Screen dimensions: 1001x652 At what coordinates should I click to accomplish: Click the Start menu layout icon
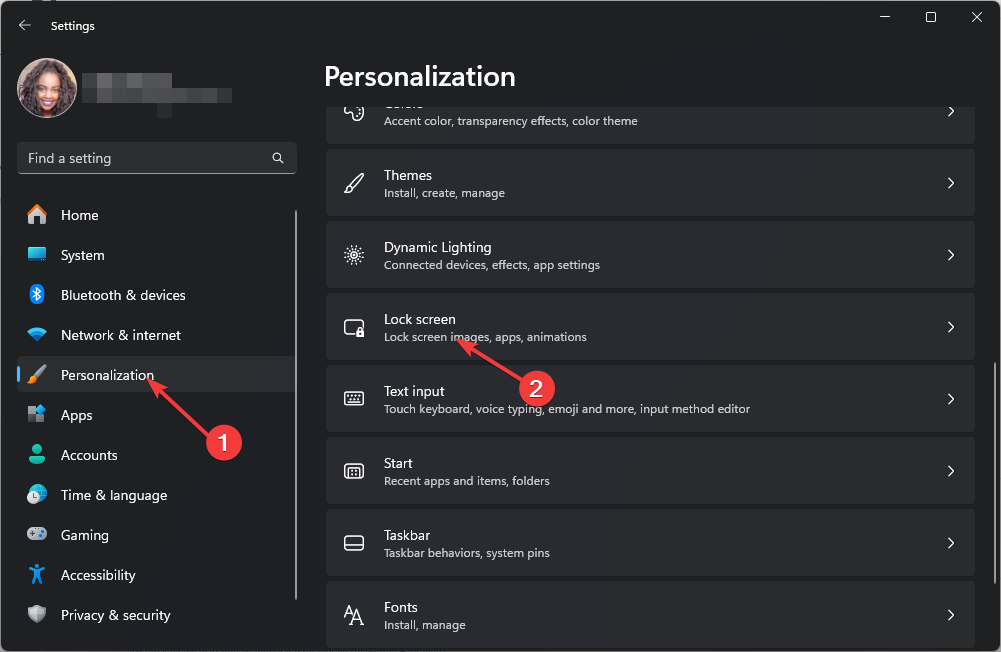pyautogui.click(x=354, y=471)
